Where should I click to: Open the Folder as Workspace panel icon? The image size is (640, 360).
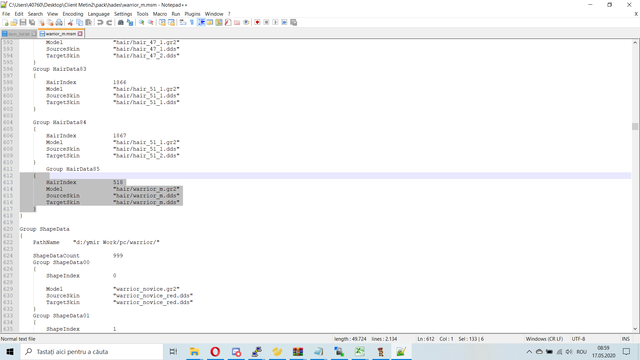pos(237,22)
